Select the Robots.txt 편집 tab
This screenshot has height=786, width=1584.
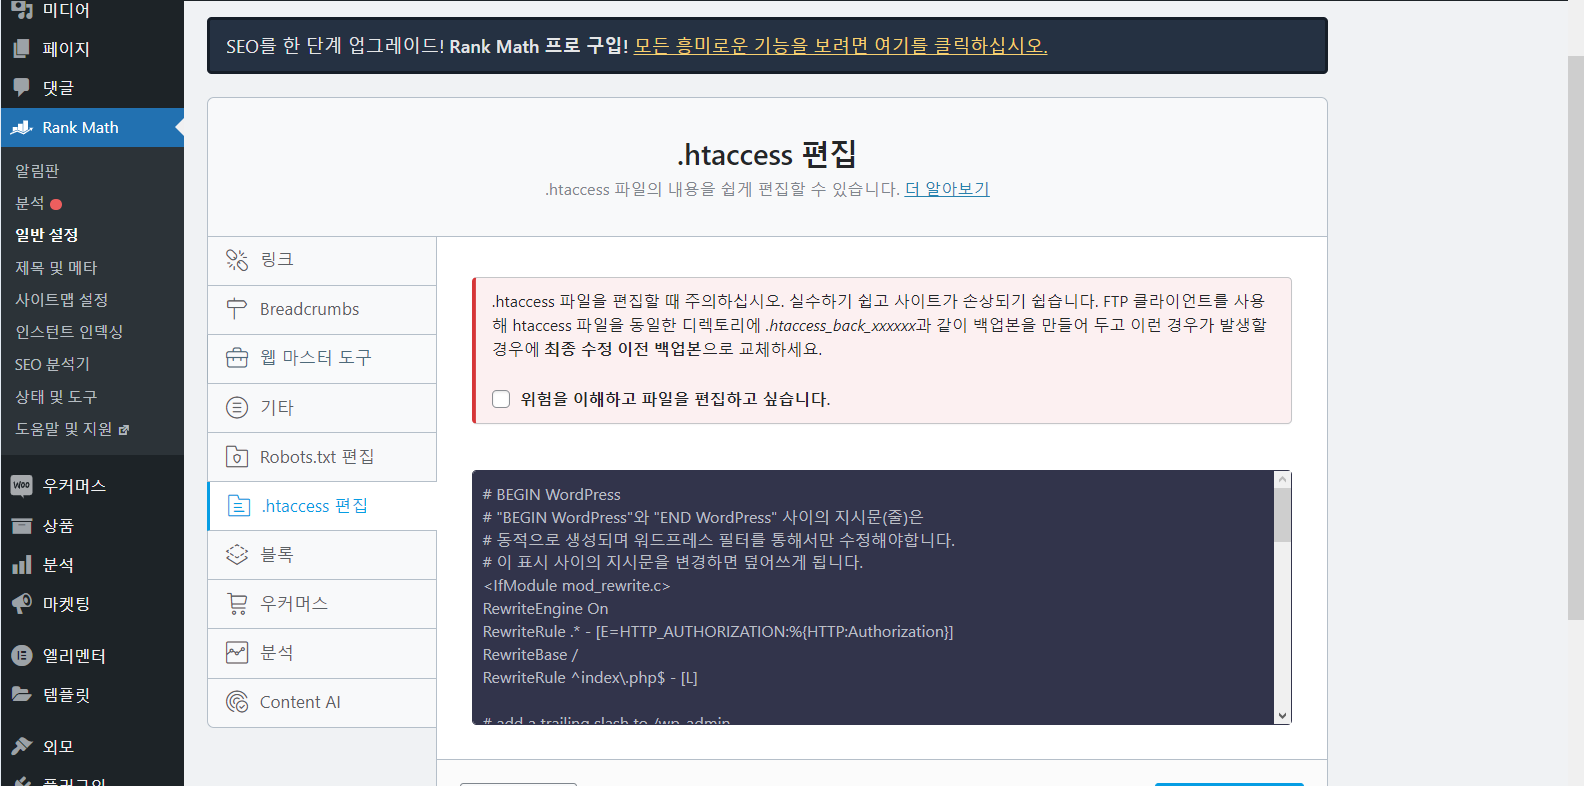322,457
